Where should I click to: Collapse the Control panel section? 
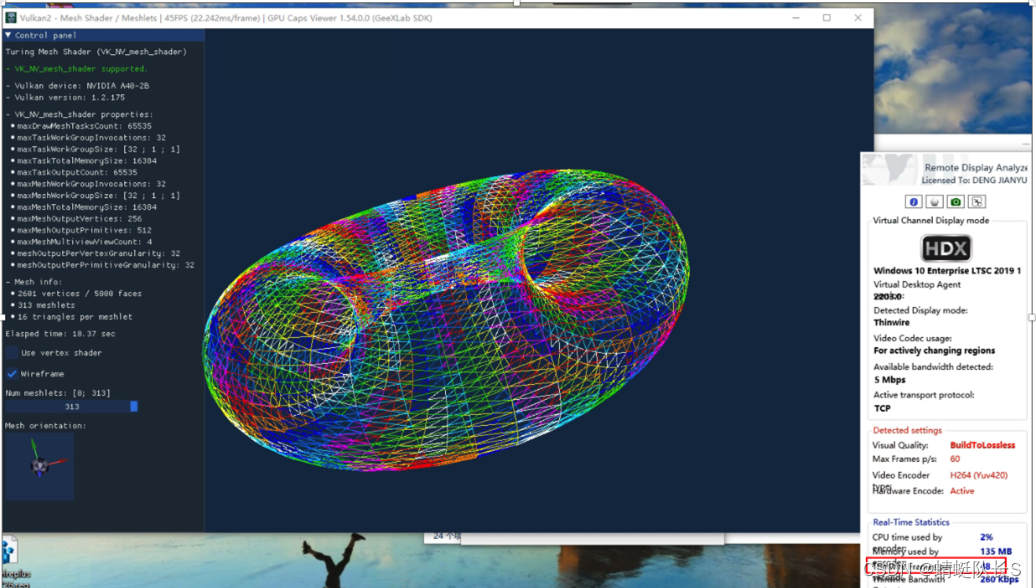pyautogui.click(x=9, y=33)
